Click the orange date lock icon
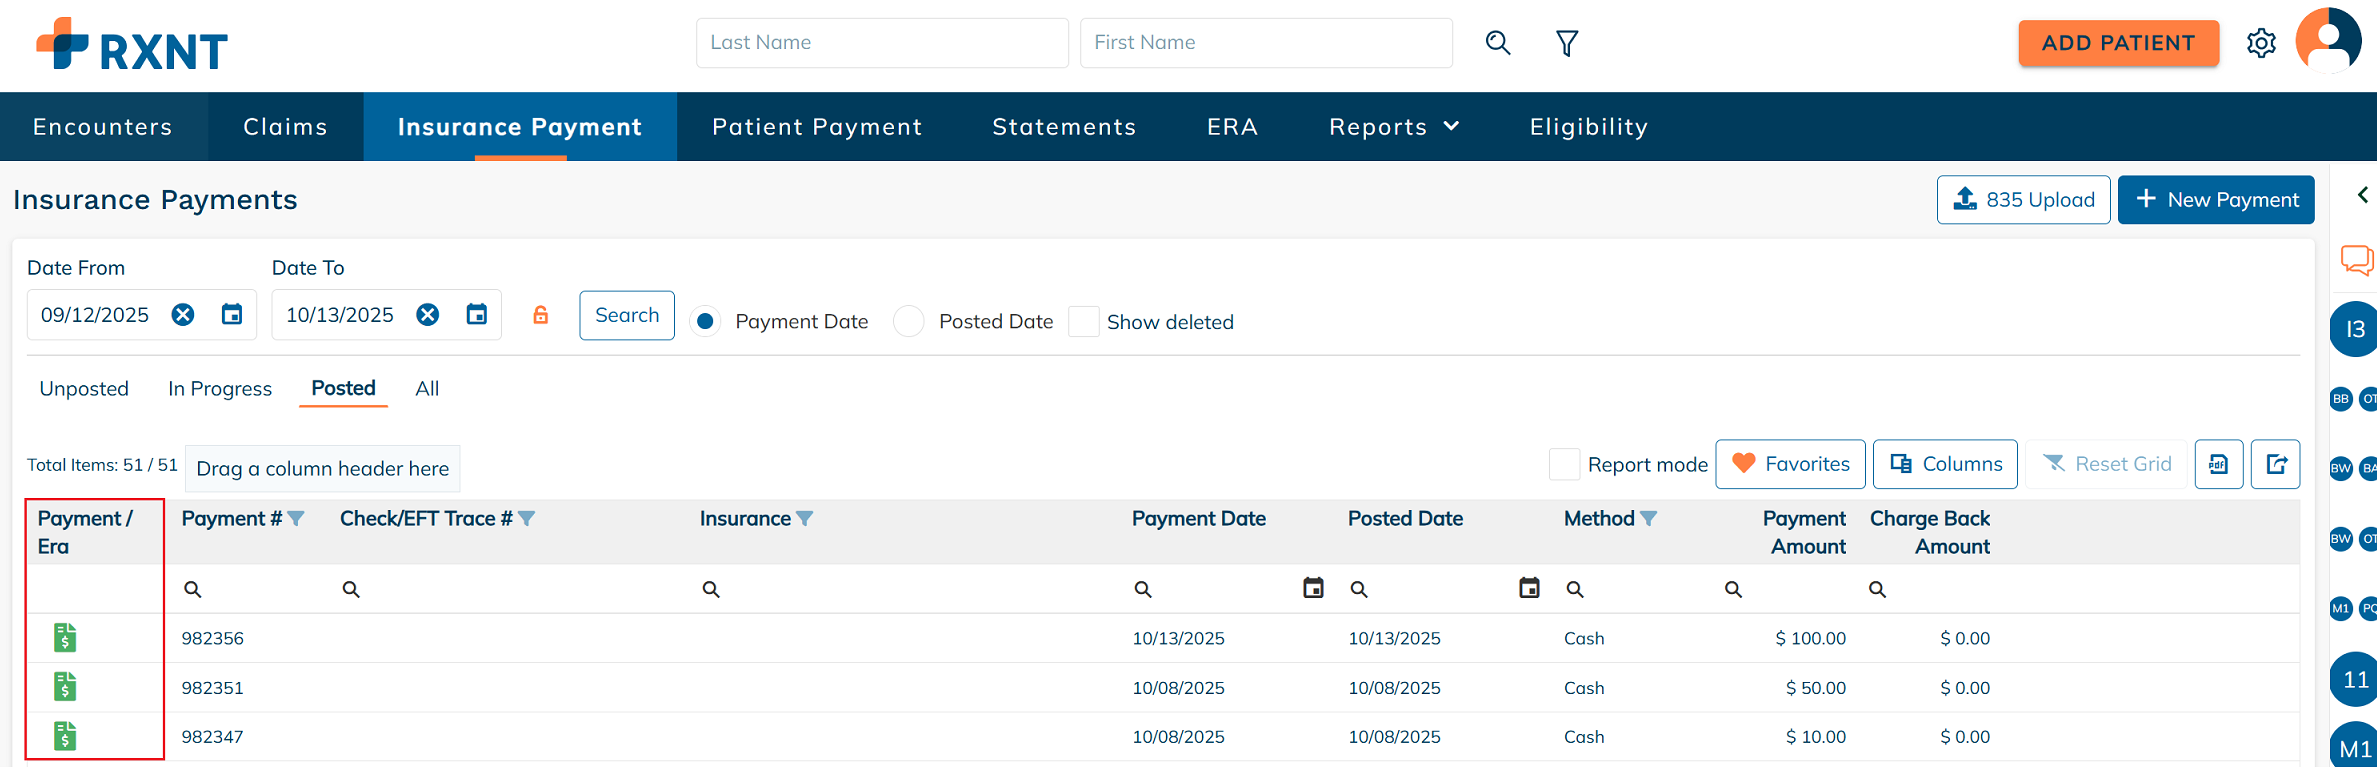This screenshot has height=767, width=2377. coord(540,315)
